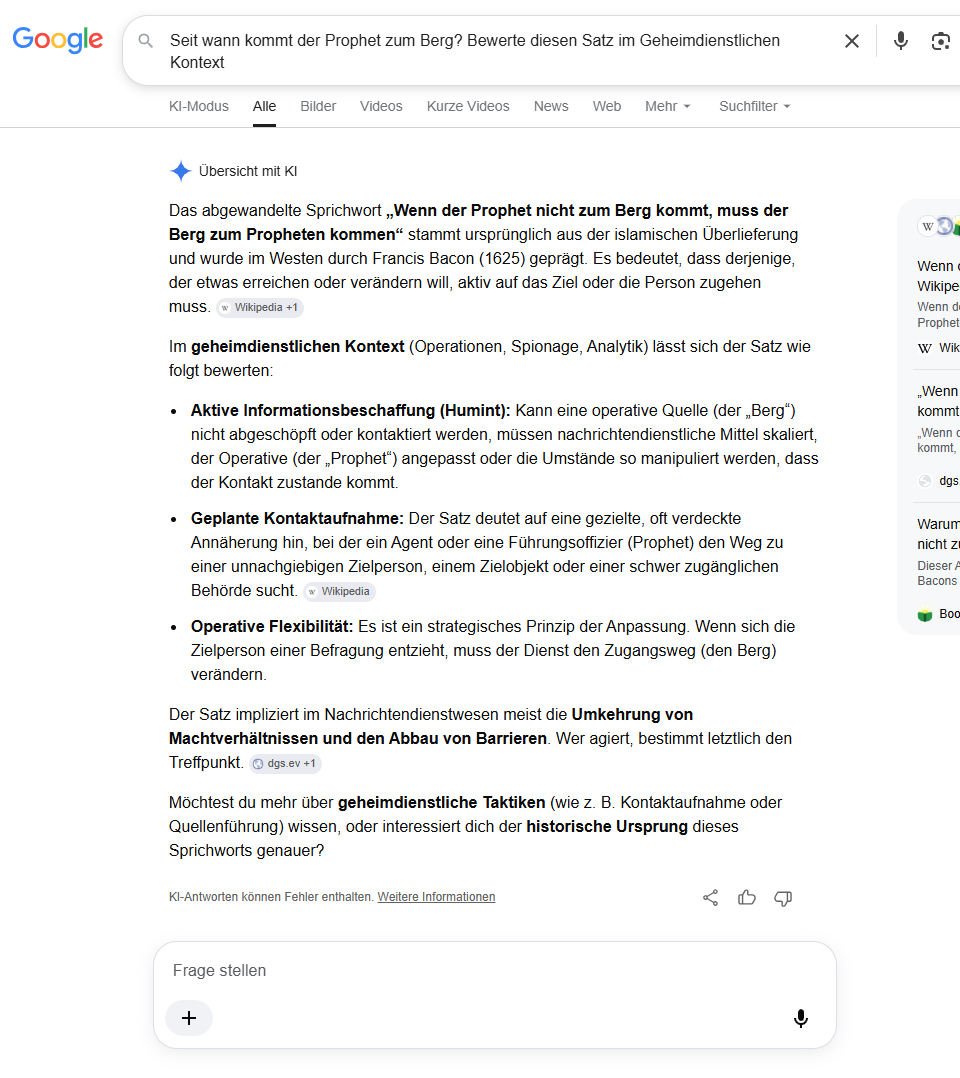Go to Kurze Videos tab
This screenshot has width=960, height=1078.
click(x=468, y=107)
